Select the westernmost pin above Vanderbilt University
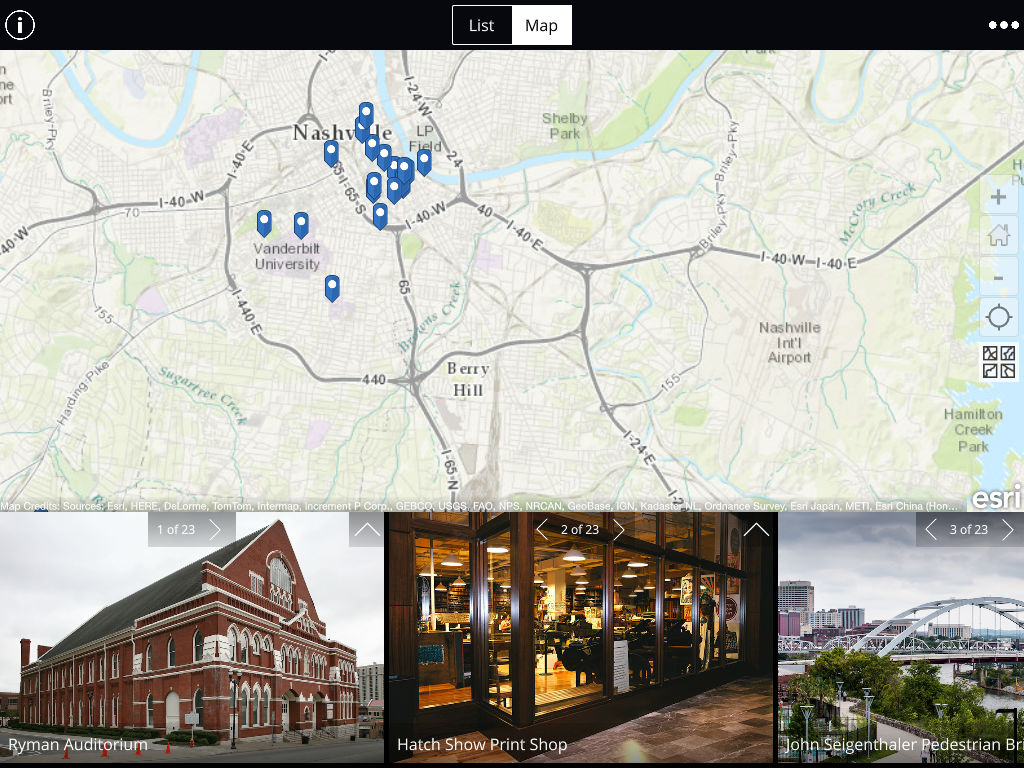This screenshot has width=1024, height=768. point(264,223)
